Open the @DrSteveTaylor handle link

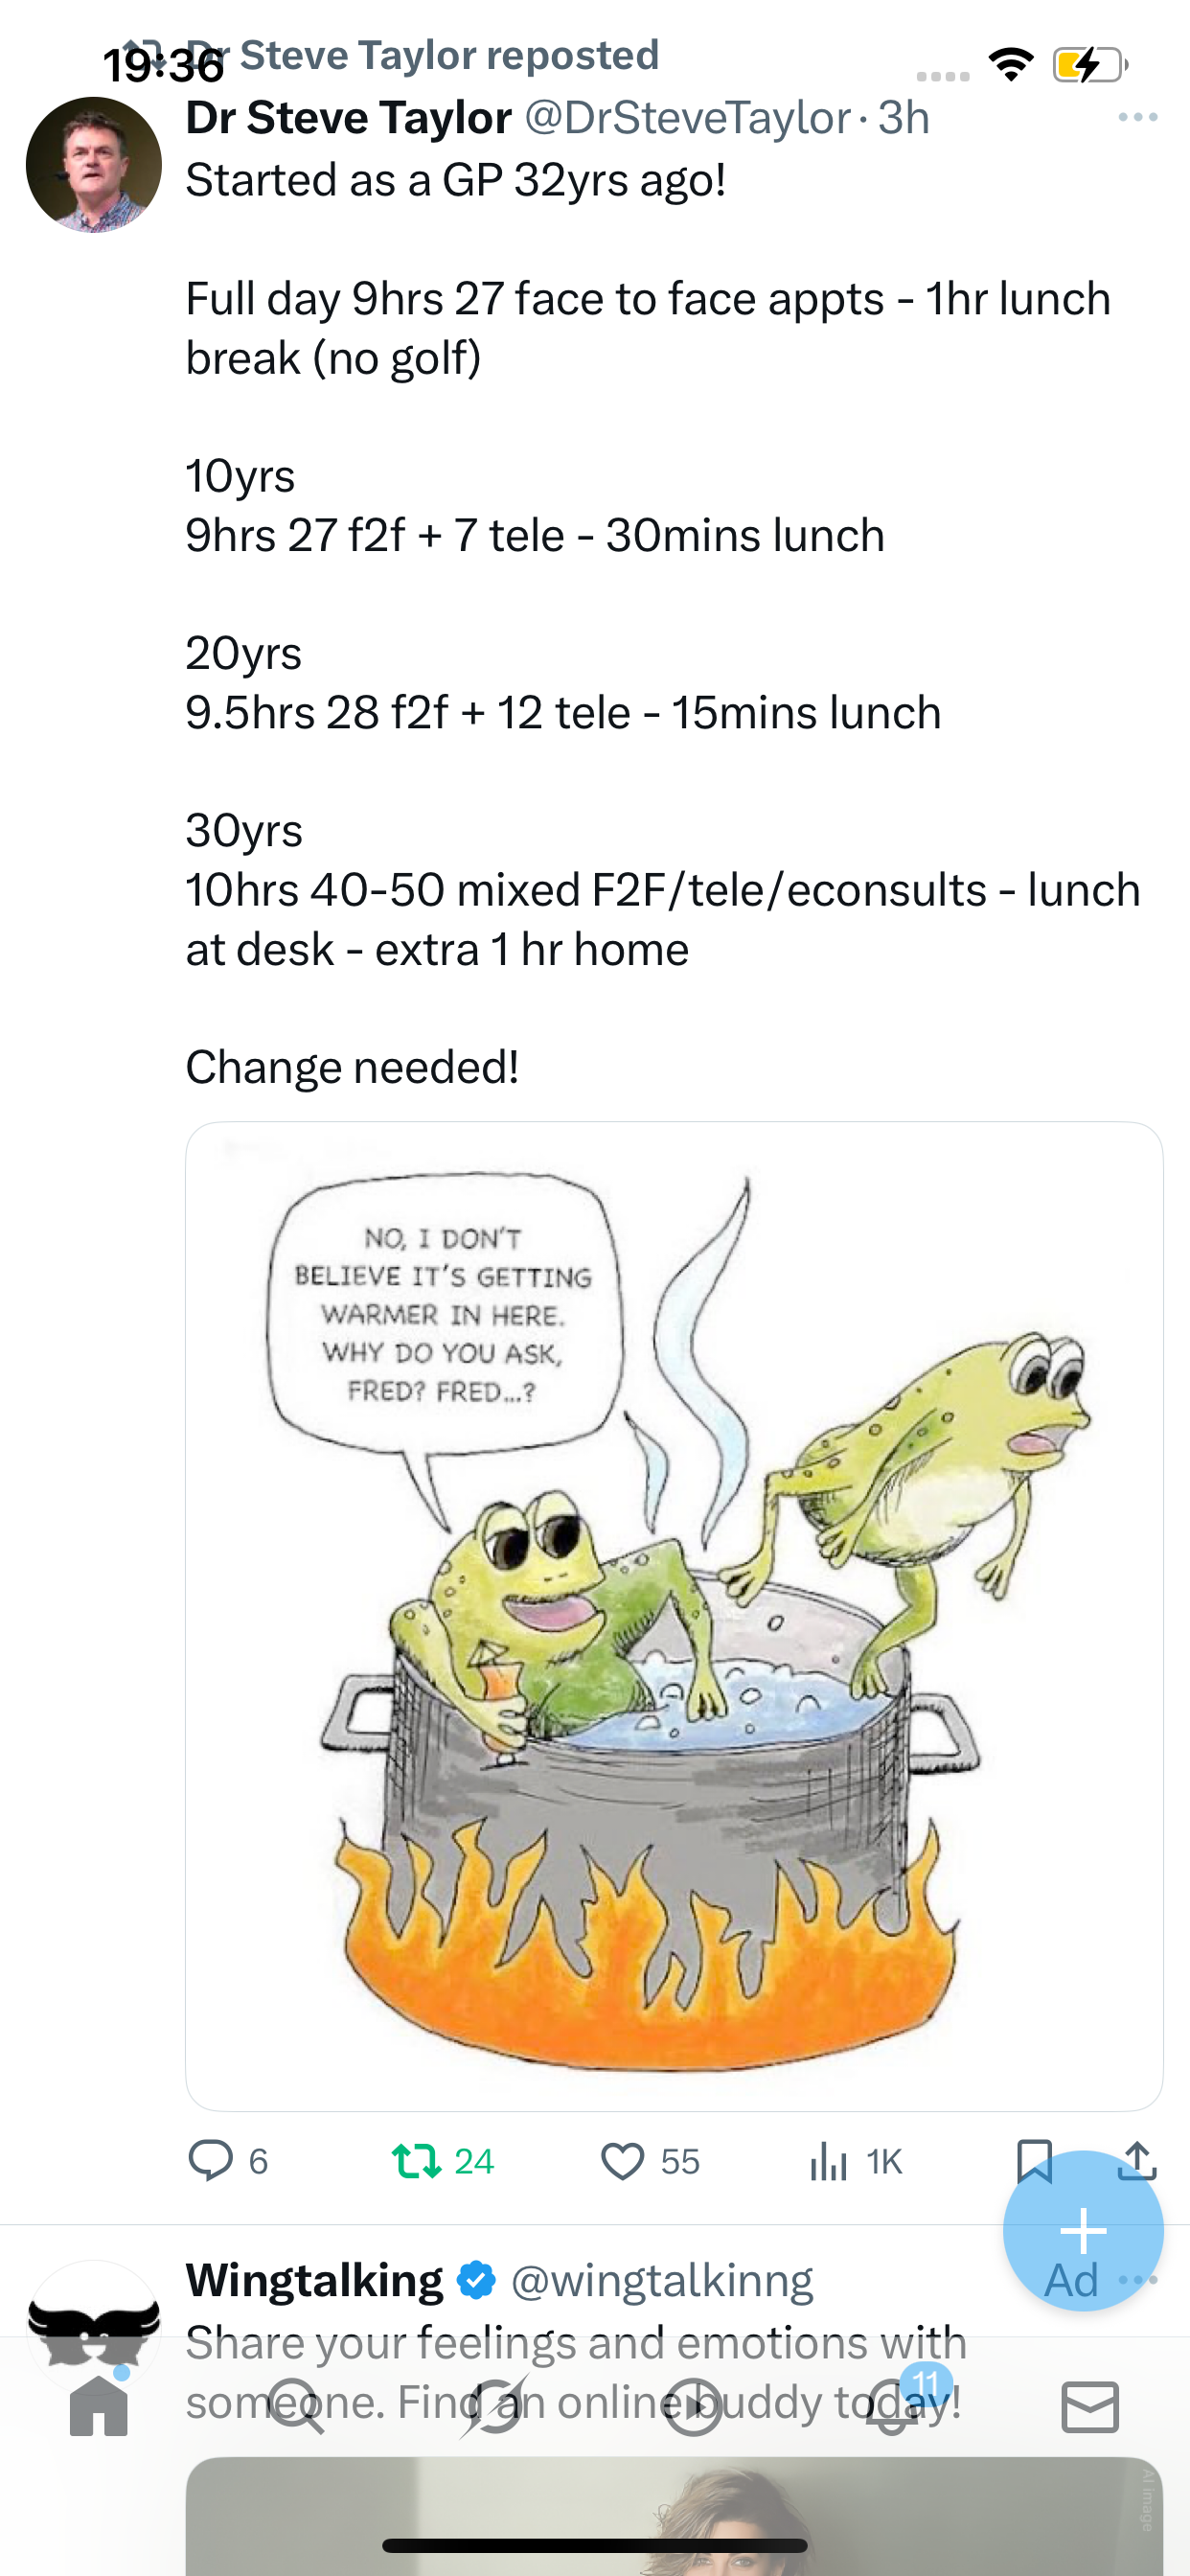[687, 118]
